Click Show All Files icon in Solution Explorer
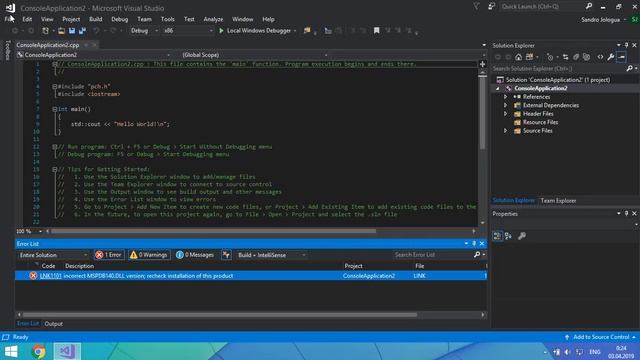 (587, 57)
